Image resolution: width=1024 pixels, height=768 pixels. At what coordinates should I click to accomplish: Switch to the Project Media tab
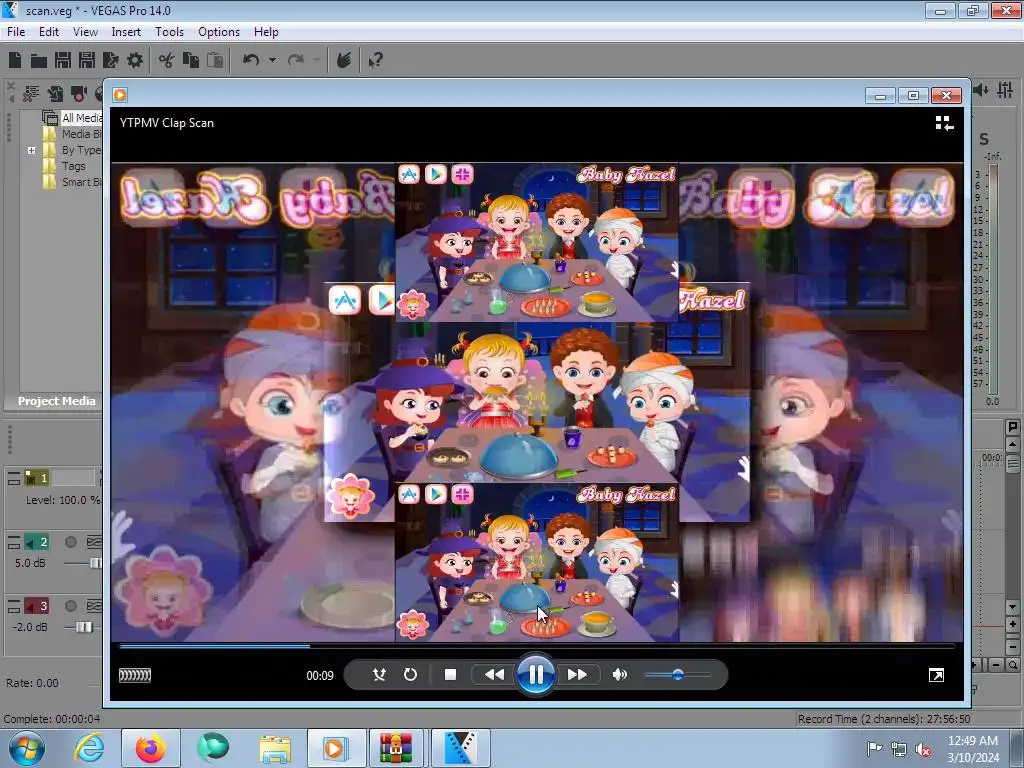(56, 401)
